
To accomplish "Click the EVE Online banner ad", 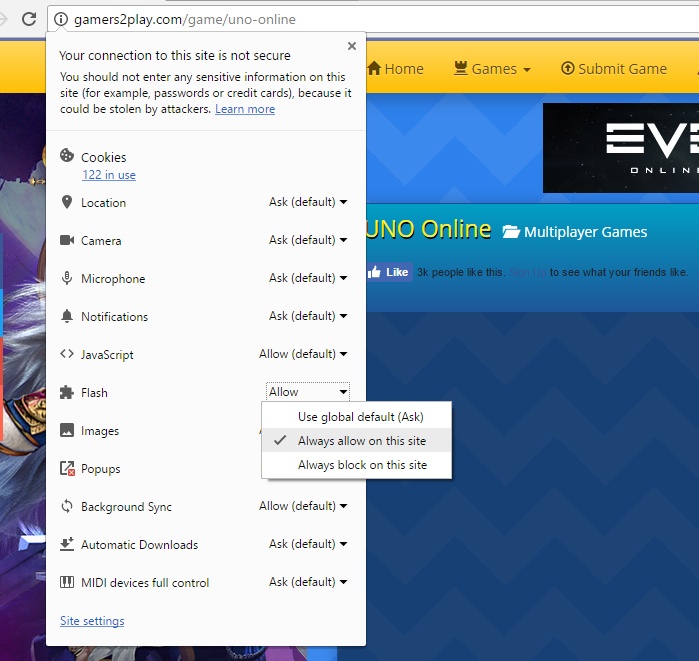I will [x=621, y=148].
